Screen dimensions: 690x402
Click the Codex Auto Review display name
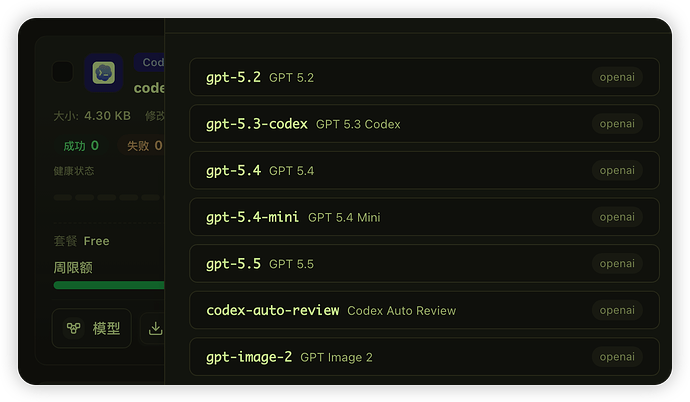(401, 311)
